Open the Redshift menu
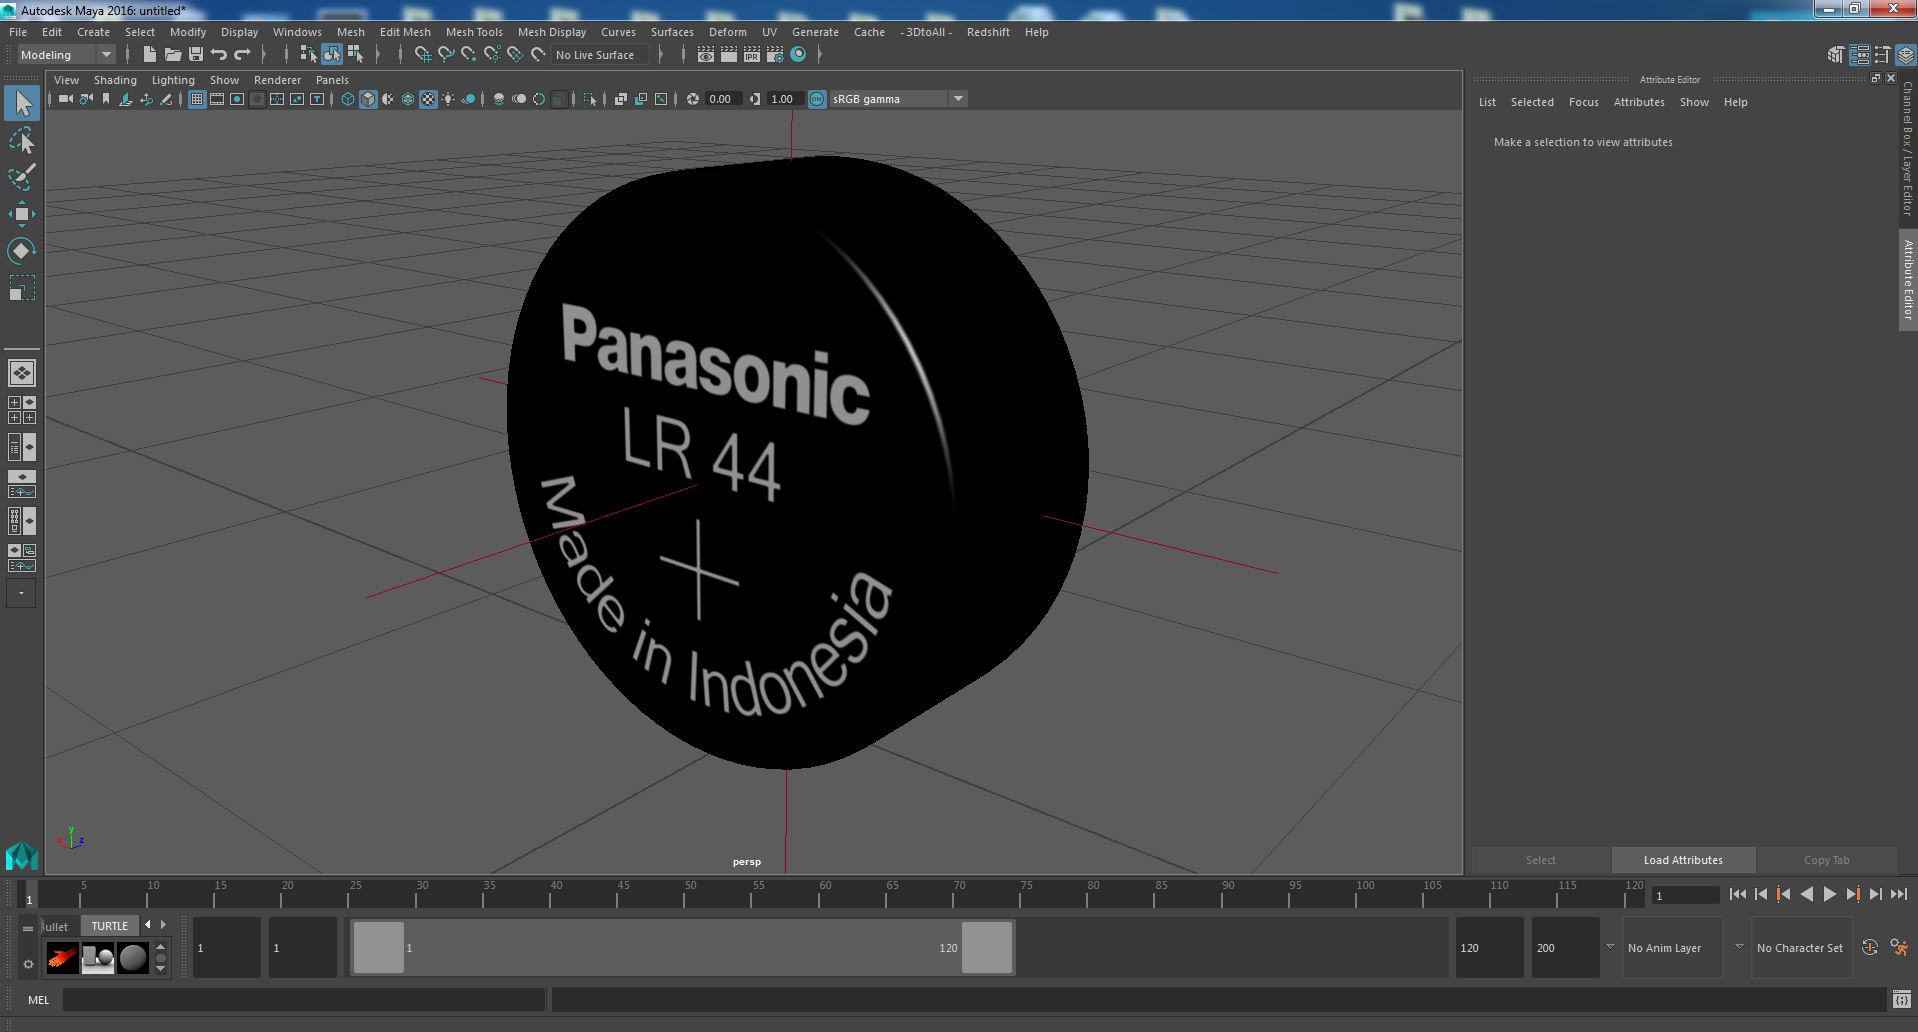This screenshot has width=1918, height=1032. click(988, 32)
